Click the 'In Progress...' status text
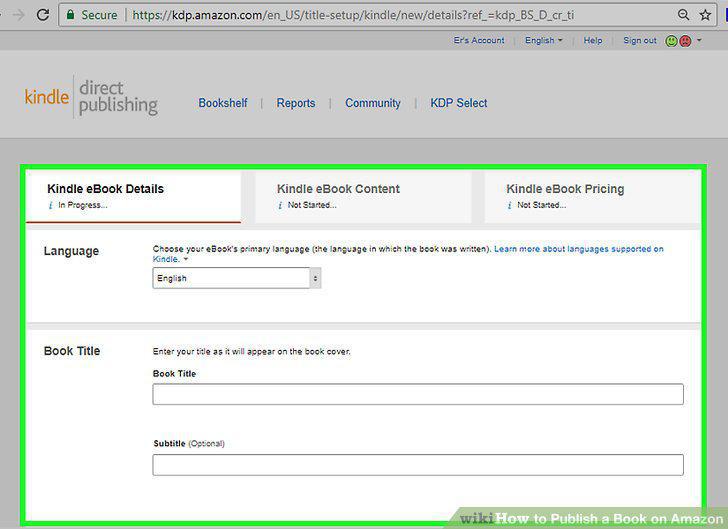 pyautogui.click(x=83, y=205)
